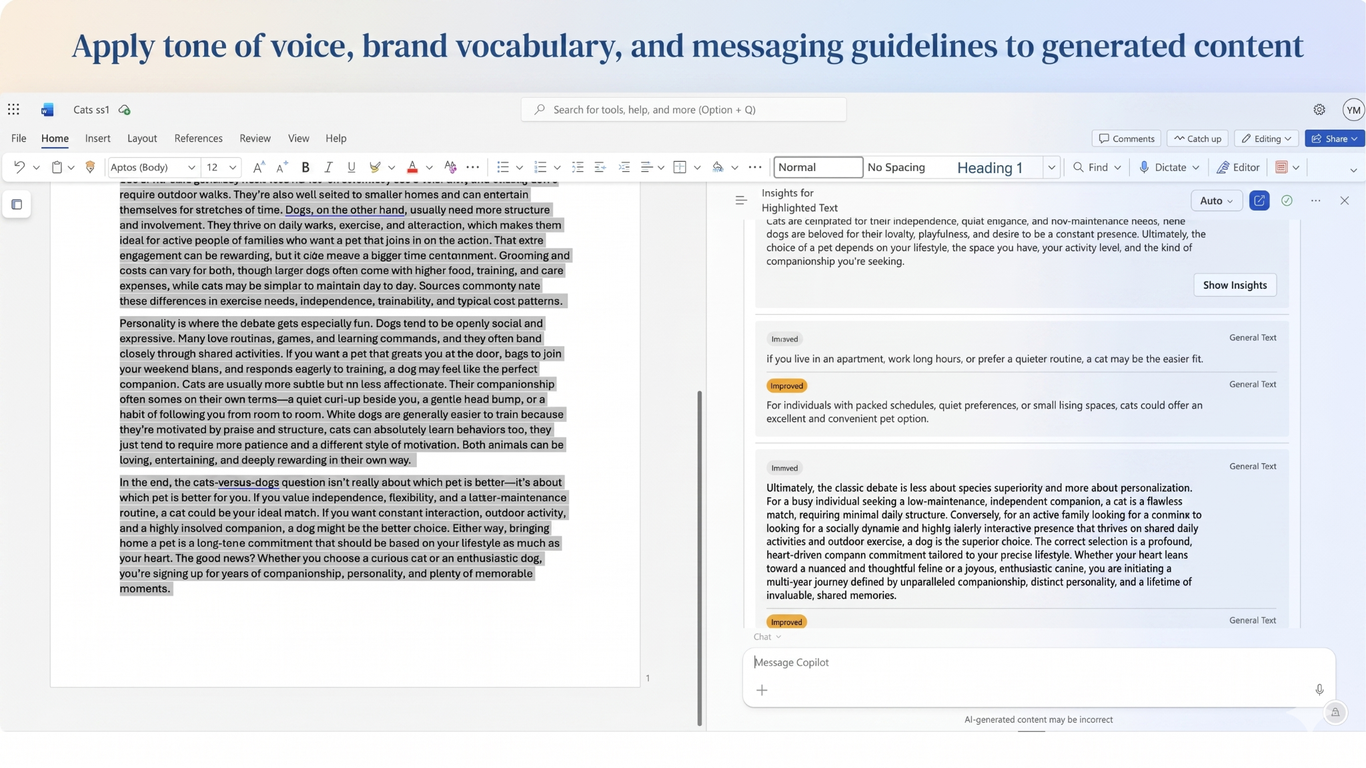The image size is (1366, 768).
Task: Click the Bullets list icon
Action: point(503,167)
